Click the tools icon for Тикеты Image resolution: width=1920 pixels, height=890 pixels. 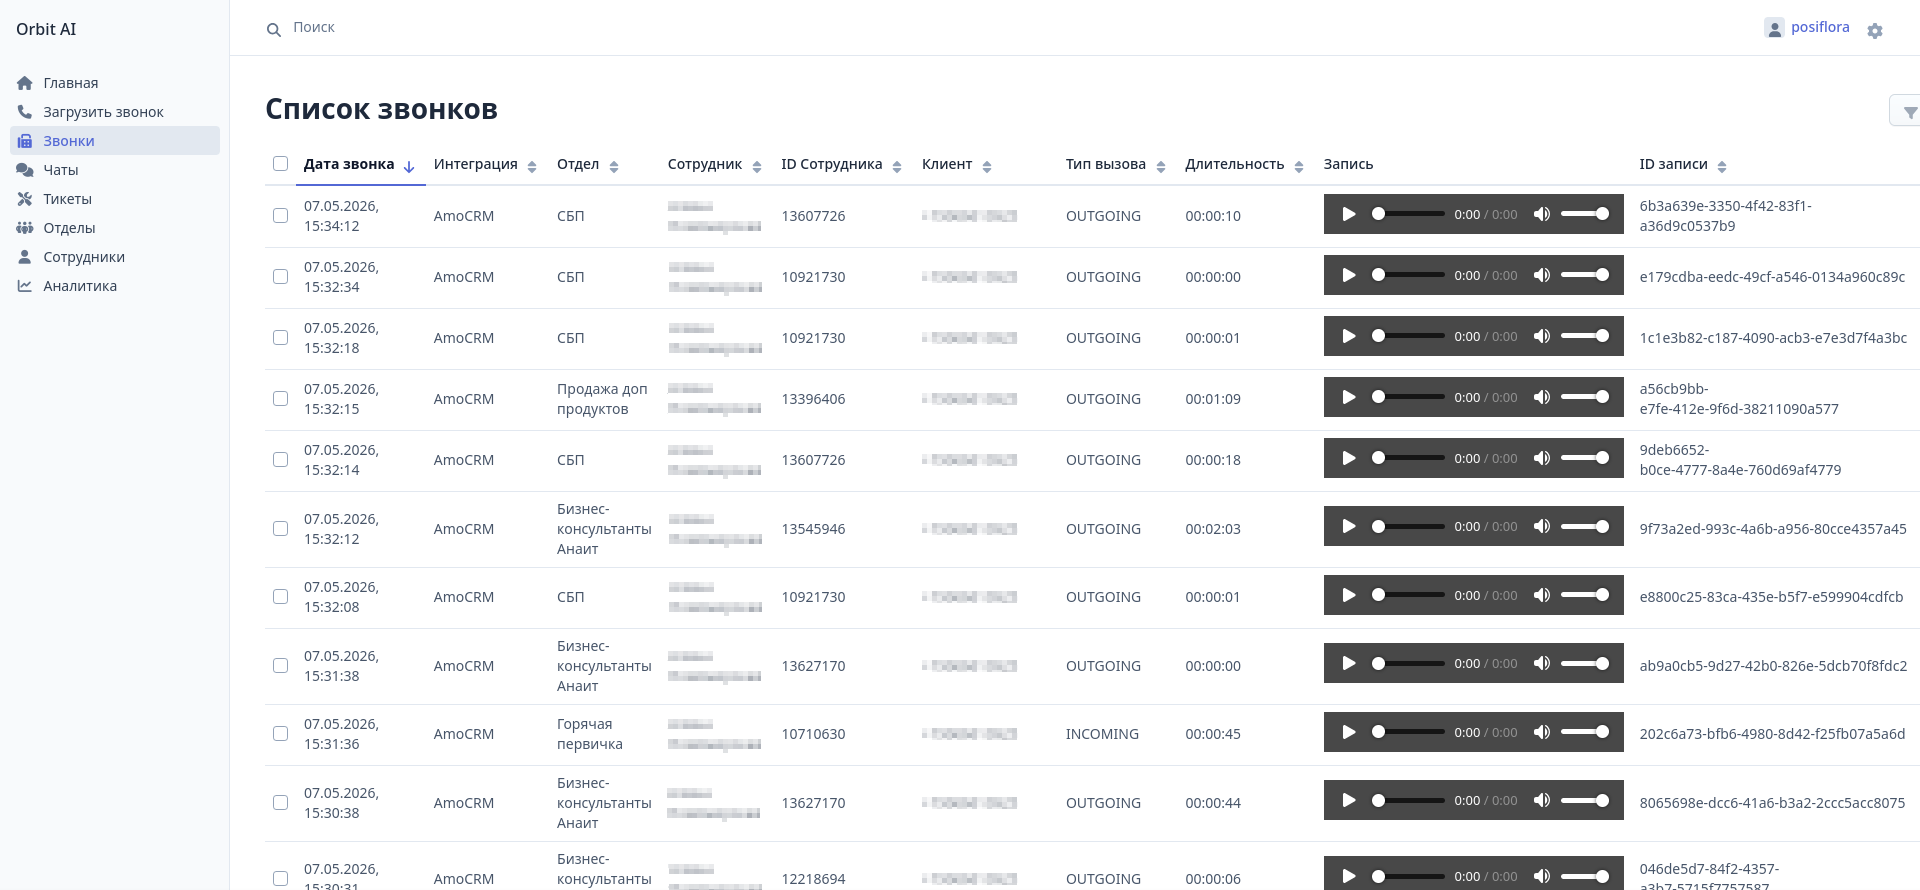25,199
